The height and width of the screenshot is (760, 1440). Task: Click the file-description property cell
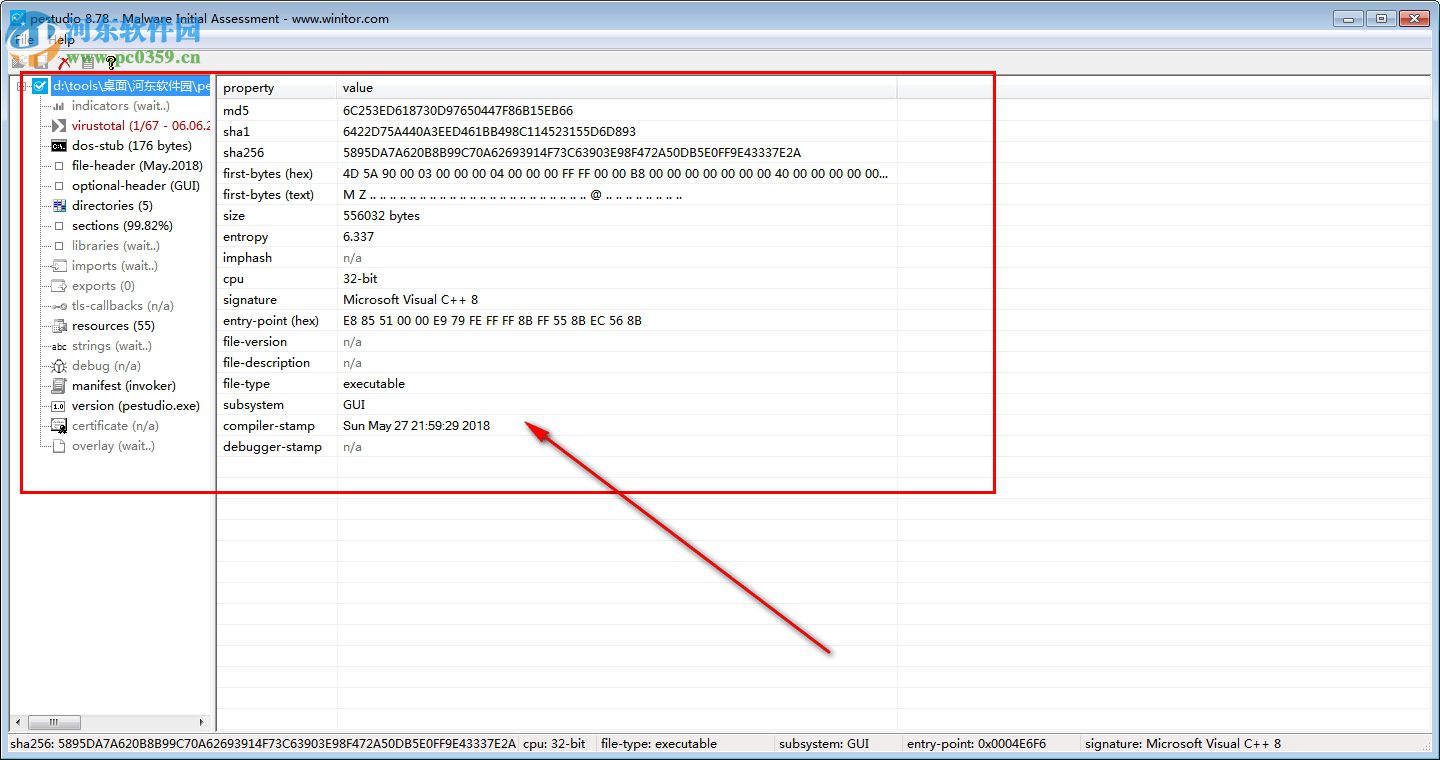[x=266, y=362]
